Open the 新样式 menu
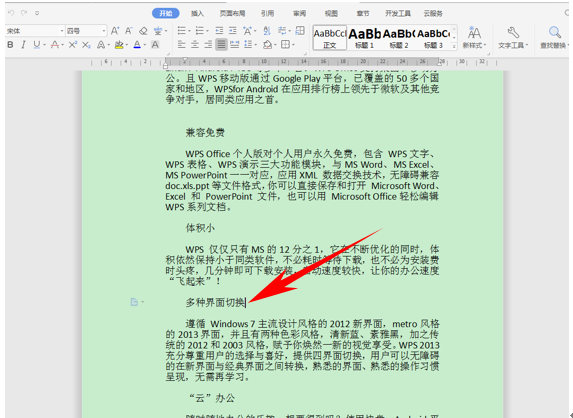 (x=474, y=38)
